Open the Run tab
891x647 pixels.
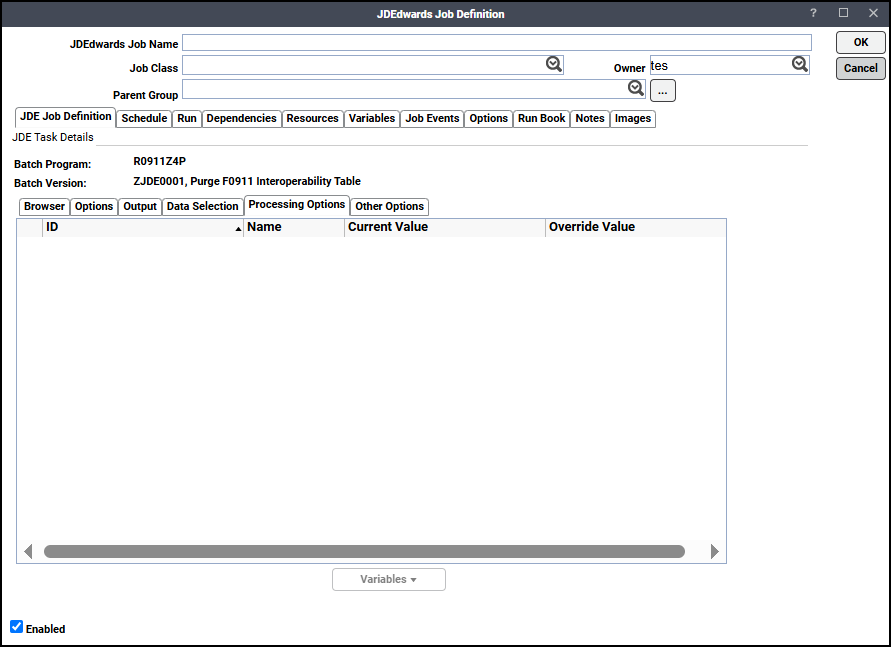(187, 118)
